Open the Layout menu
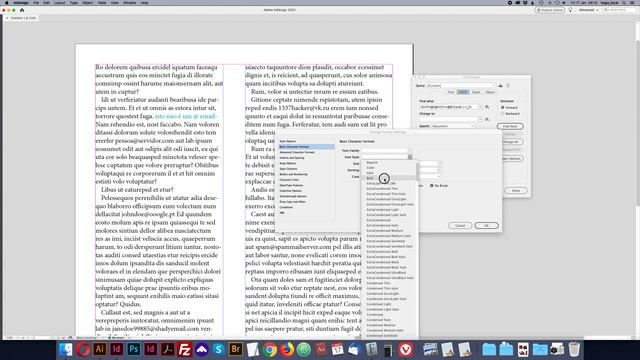 point(60,2)
